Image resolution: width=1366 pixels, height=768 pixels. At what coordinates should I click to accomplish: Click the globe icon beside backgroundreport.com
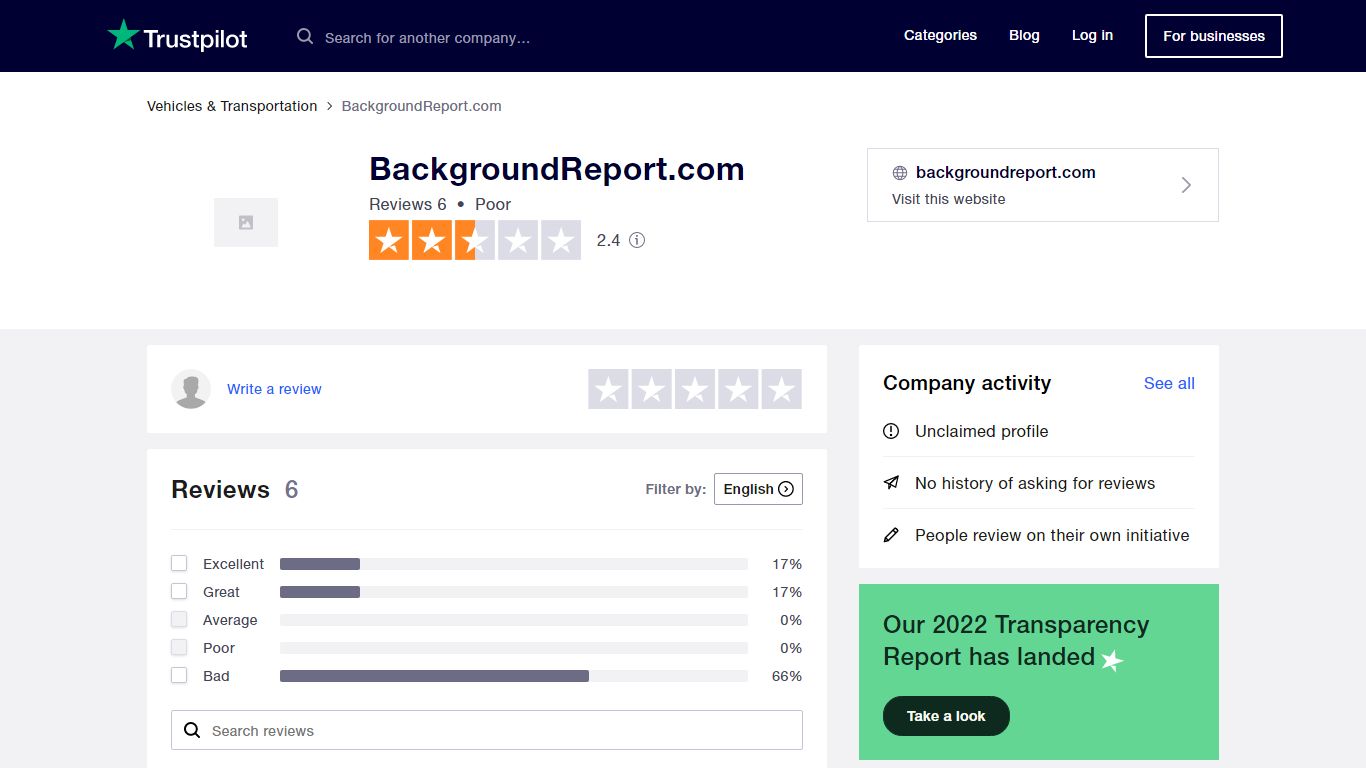point(900,173)
